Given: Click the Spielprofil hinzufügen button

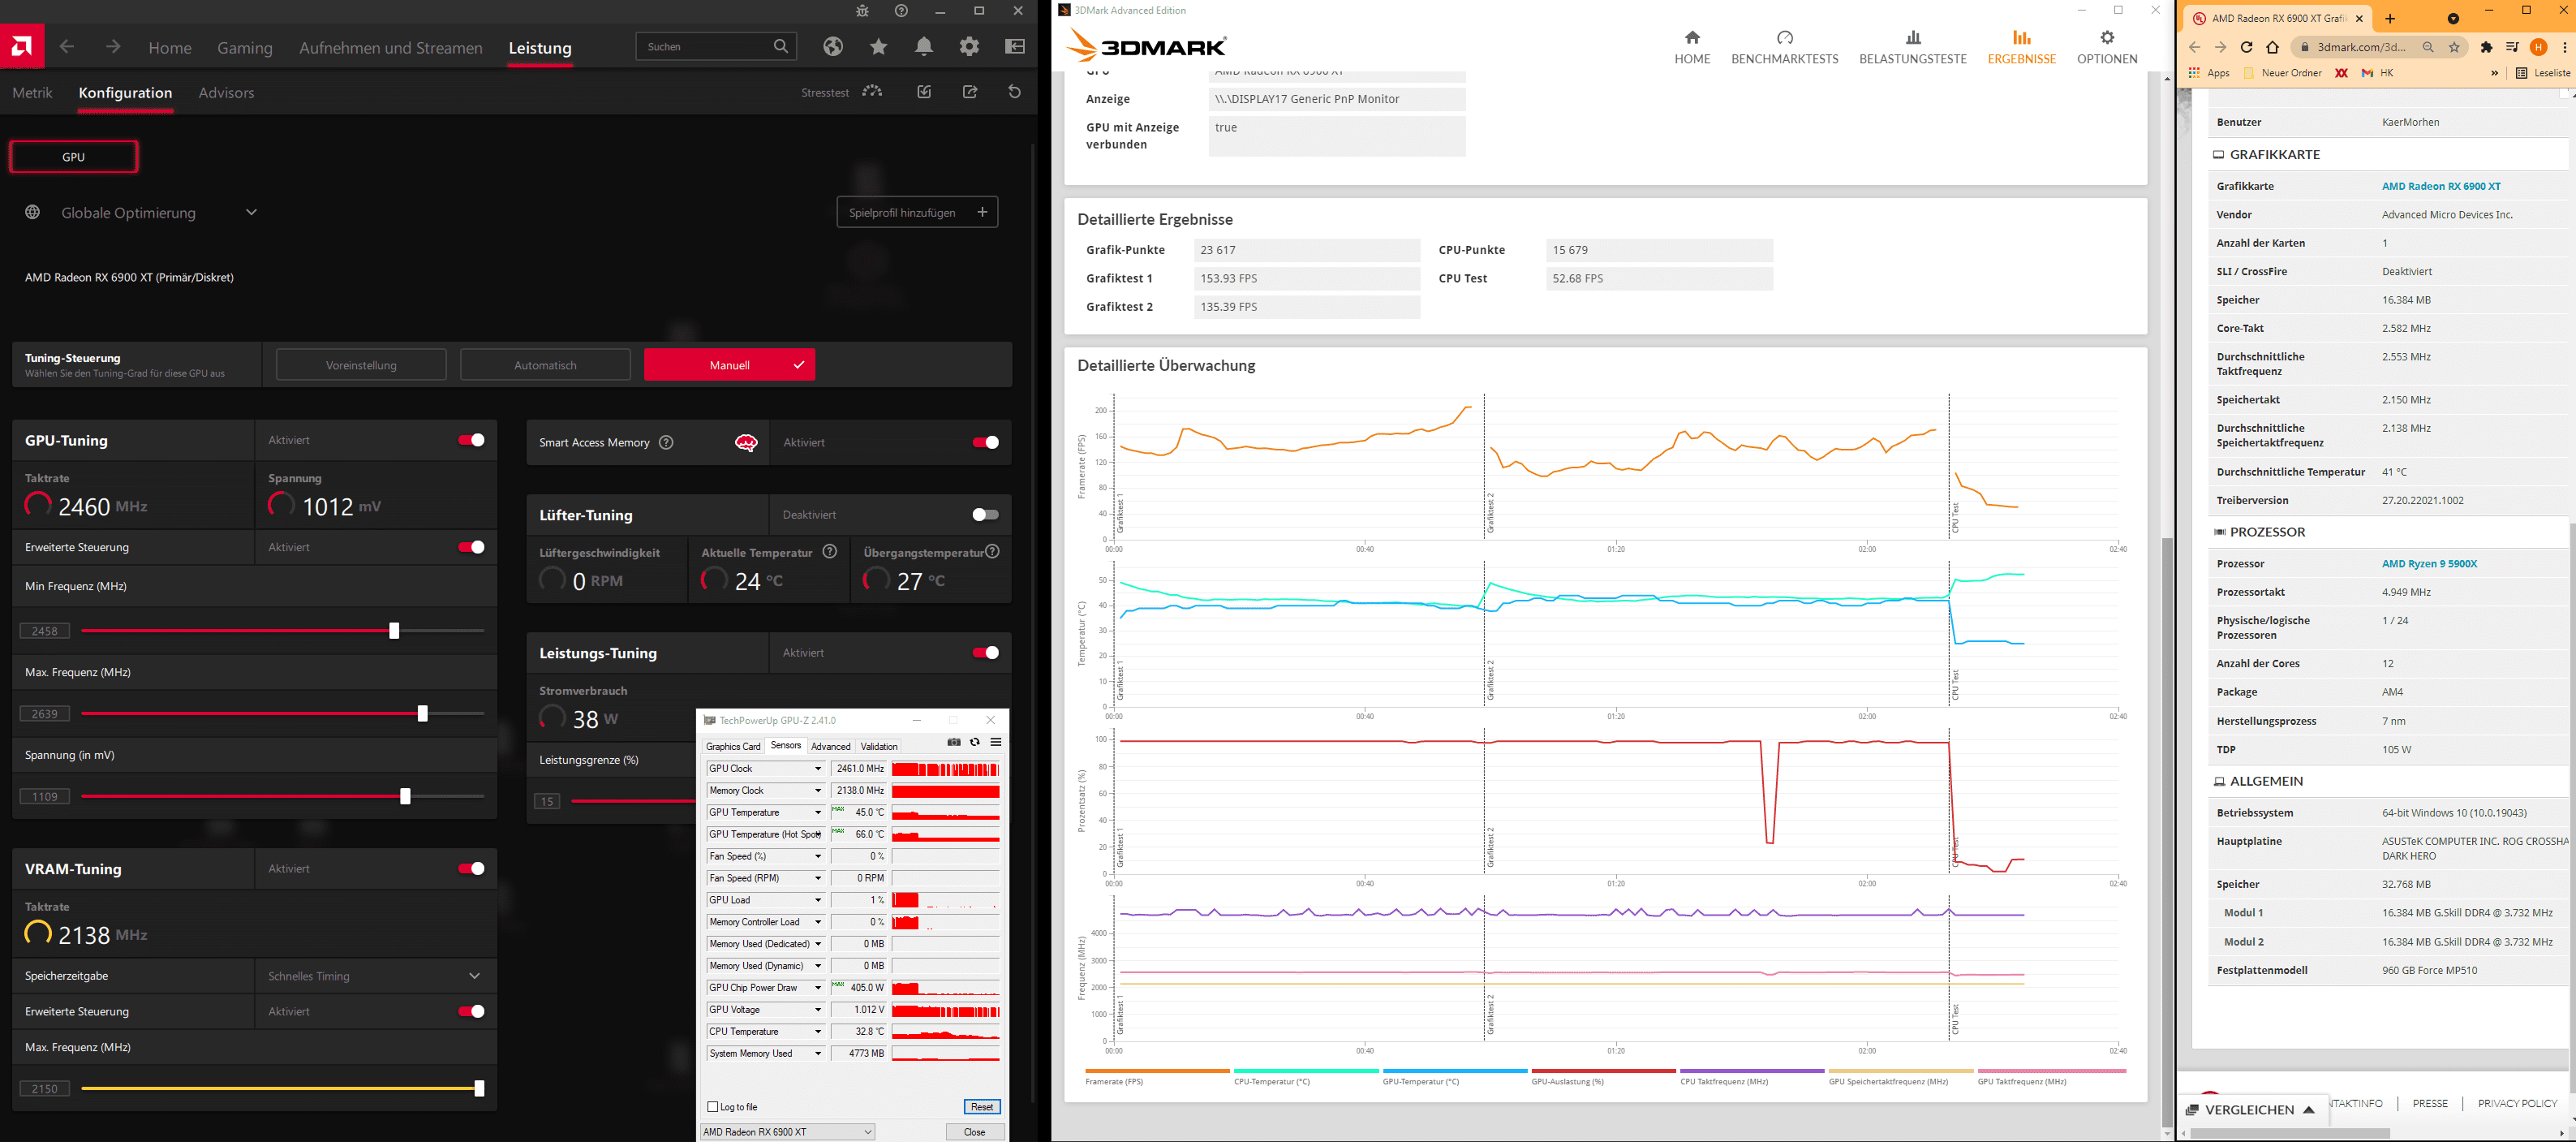Looking at the screenshot, I should [917, 212].
